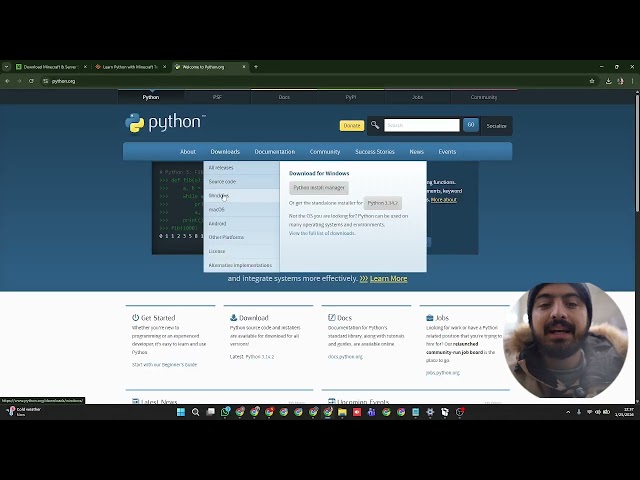Screen dimensions: 640x480
Task: Click the Python logo in the header
Action: [163, 122]
